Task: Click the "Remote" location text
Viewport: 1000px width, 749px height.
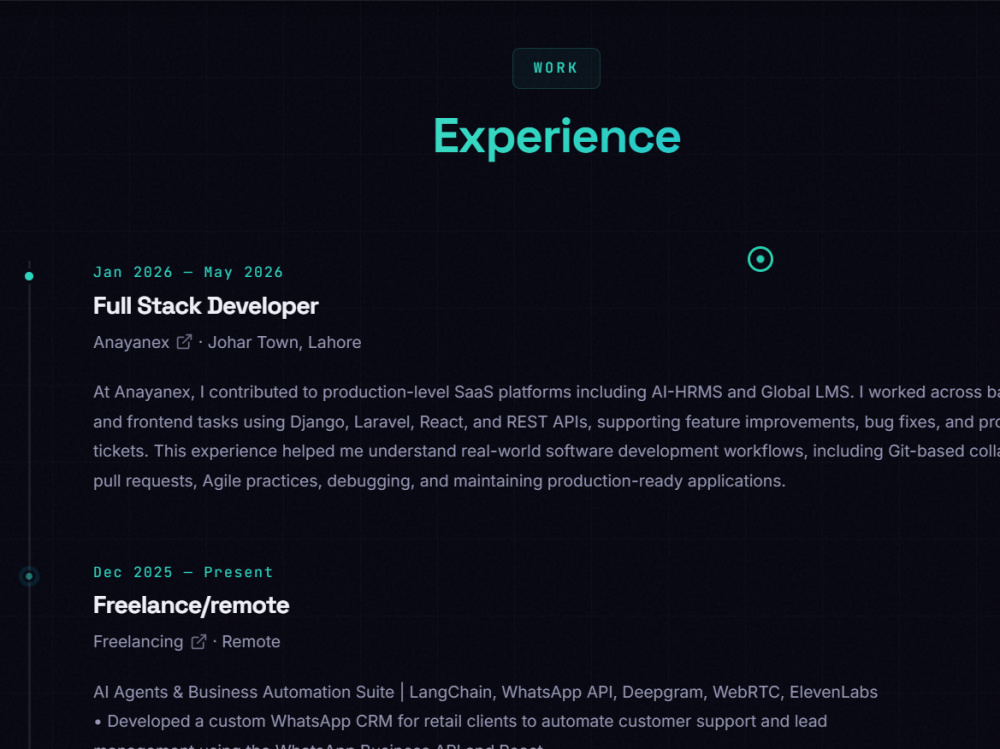Action: [251, 642]
